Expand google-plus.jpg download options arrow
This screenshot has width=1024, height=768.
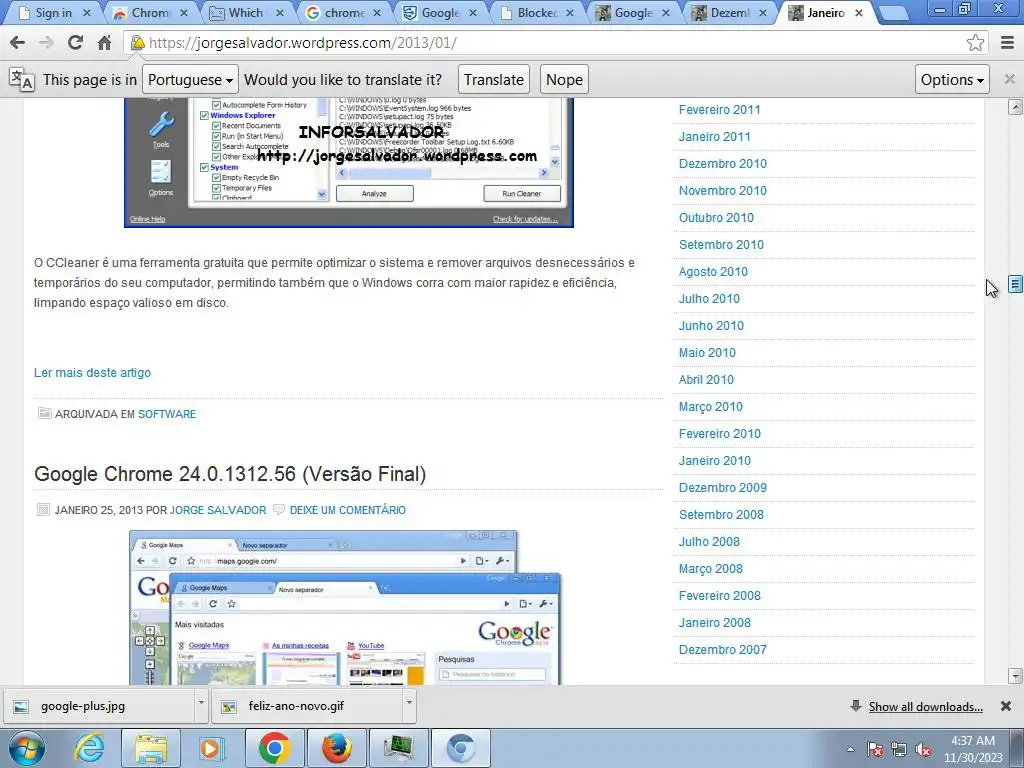pos(201,704)
